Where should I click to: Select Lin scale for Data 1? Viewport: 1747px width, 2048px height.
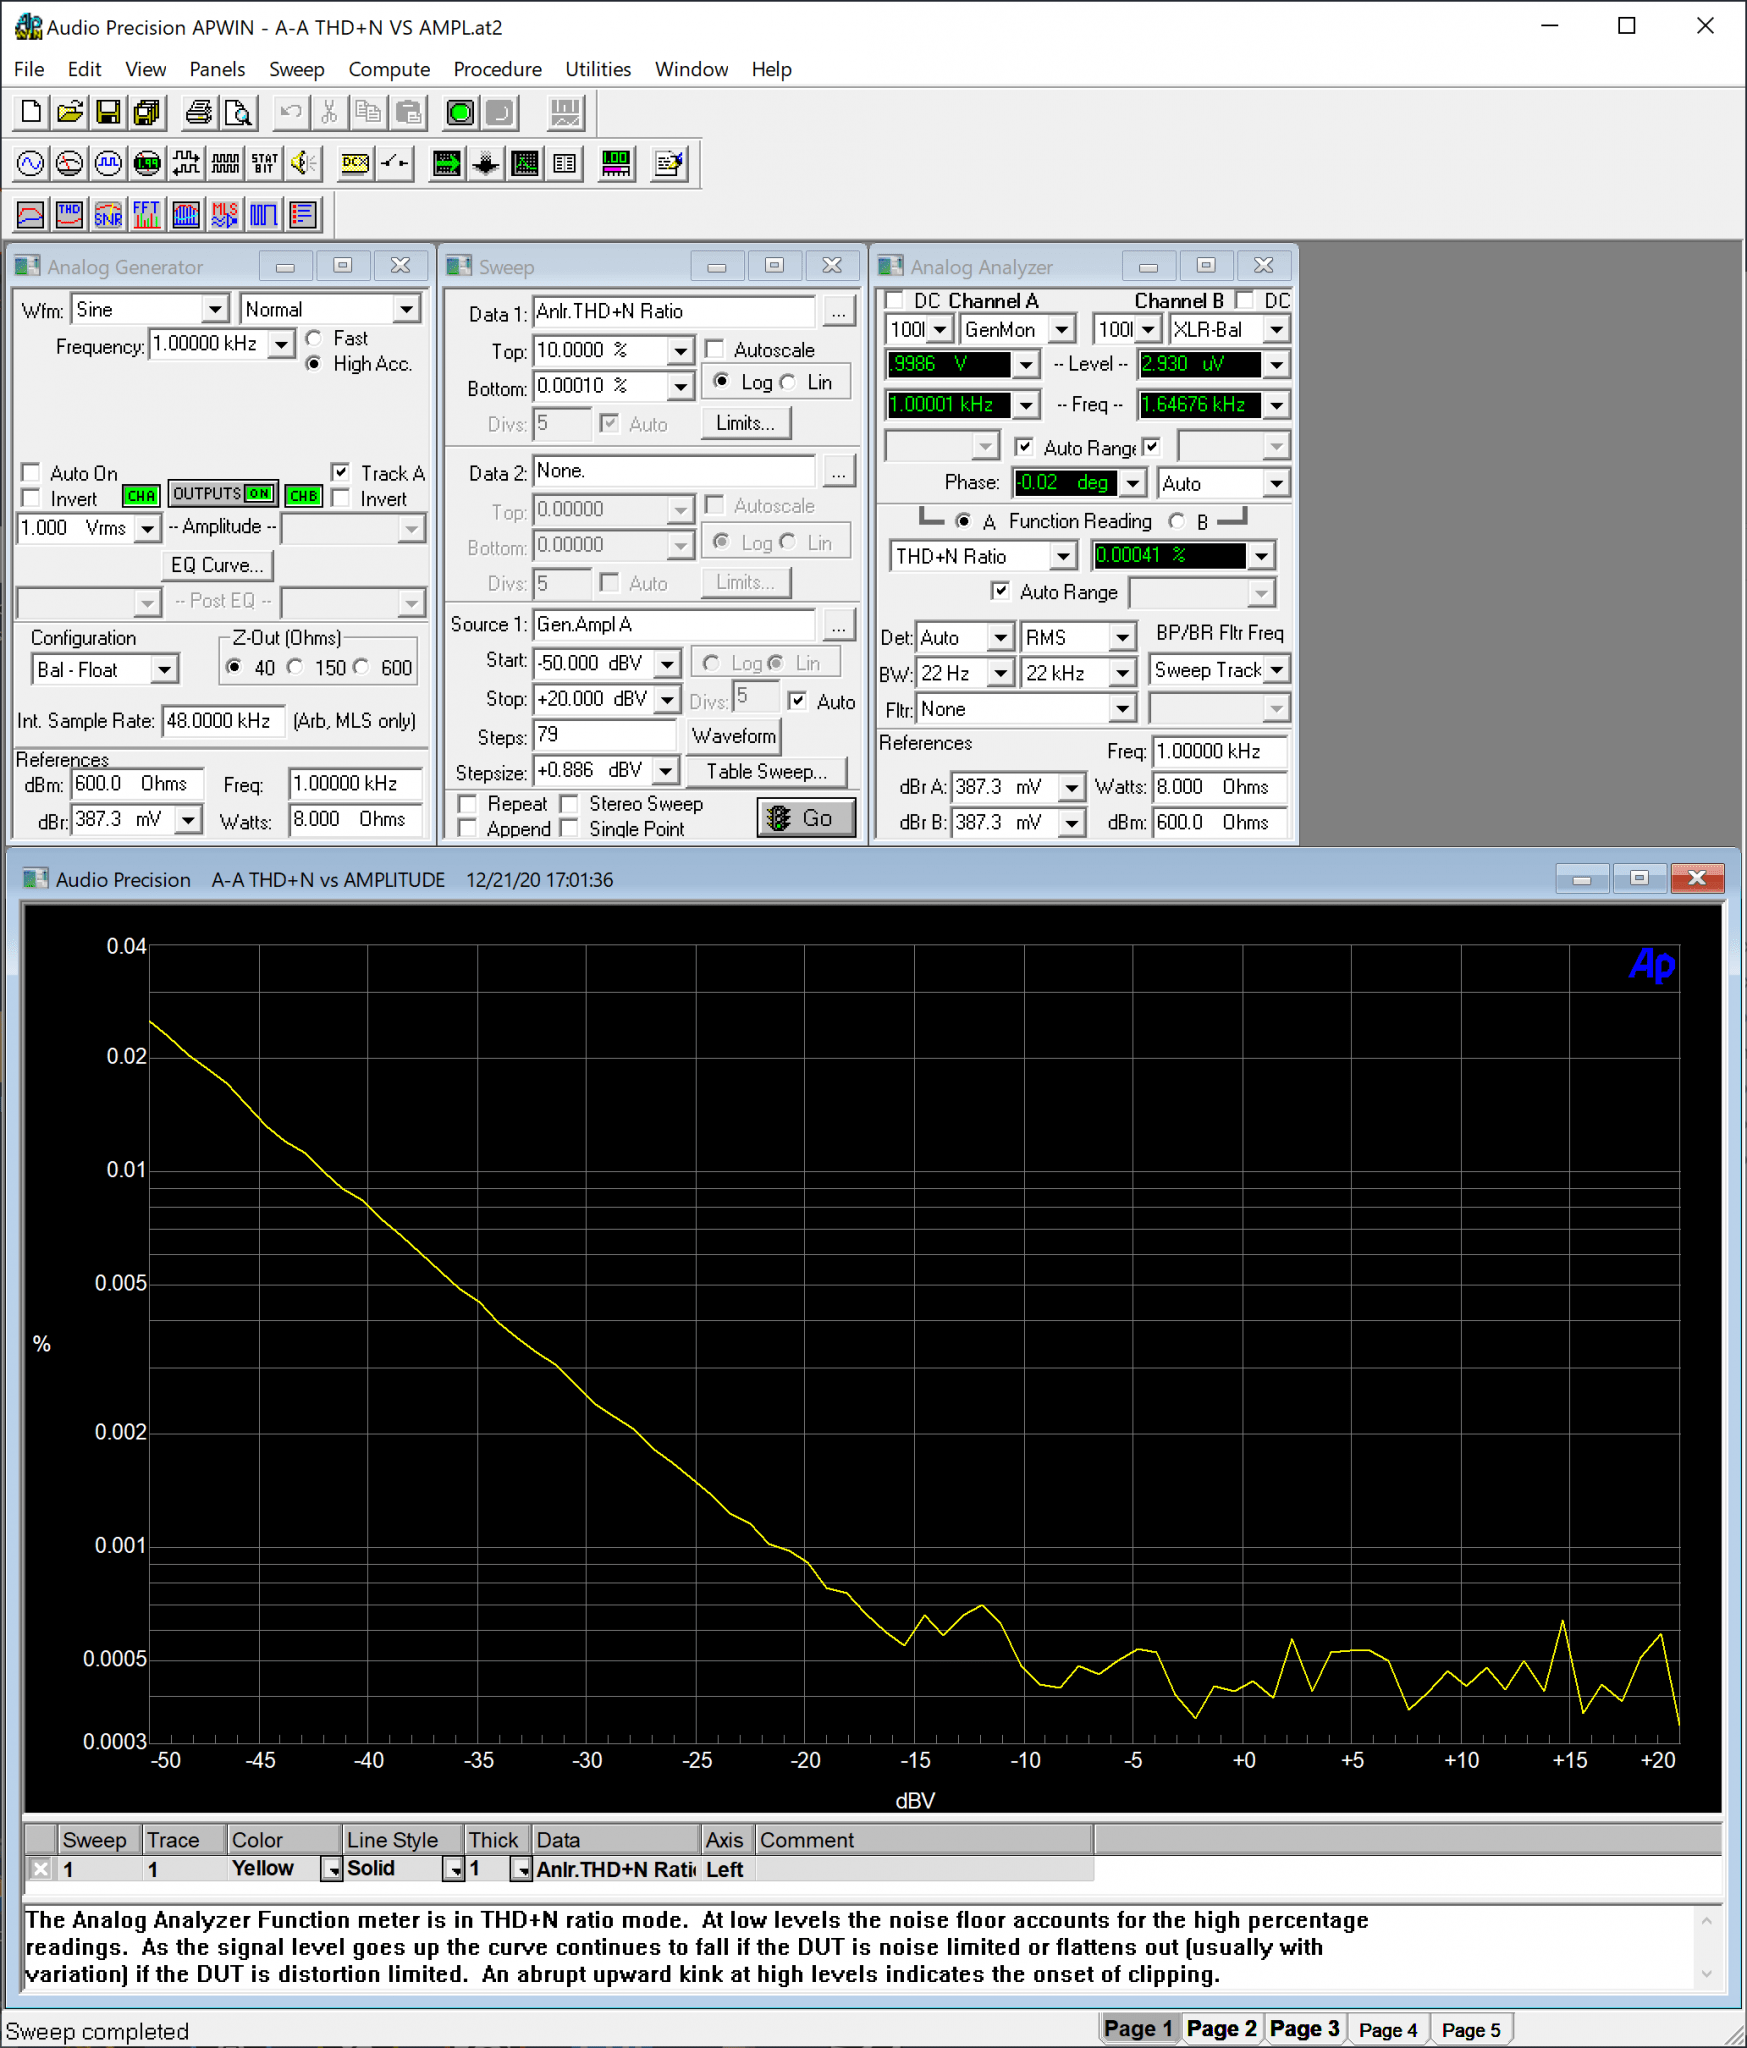click(x=789, y=383)
